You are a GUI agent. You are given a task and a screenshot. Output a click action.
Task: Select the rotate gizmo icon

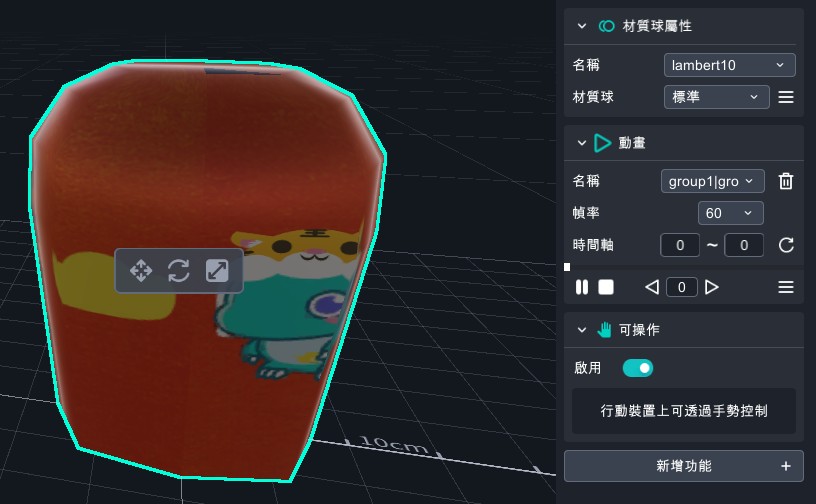coord(179,270)
